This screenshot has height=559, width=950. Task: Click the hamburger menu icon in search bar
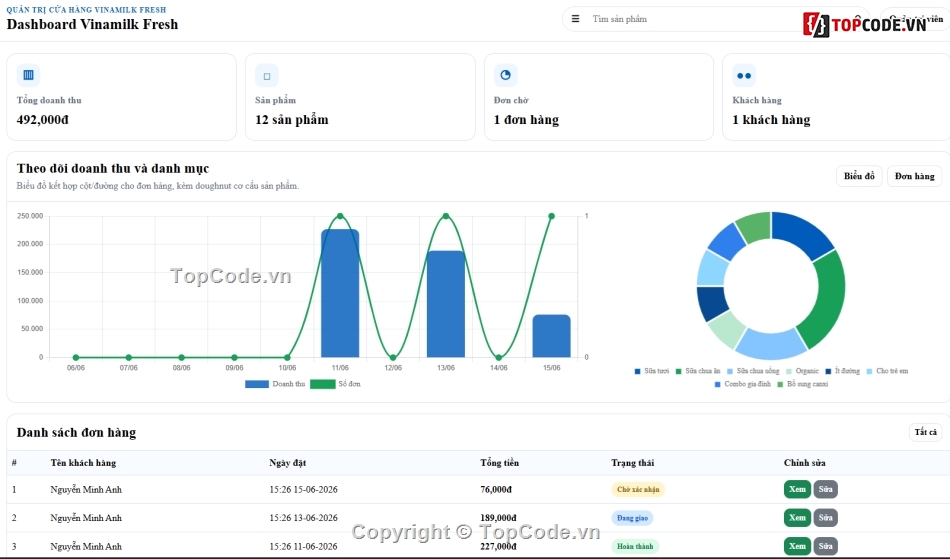coord(575,19)
